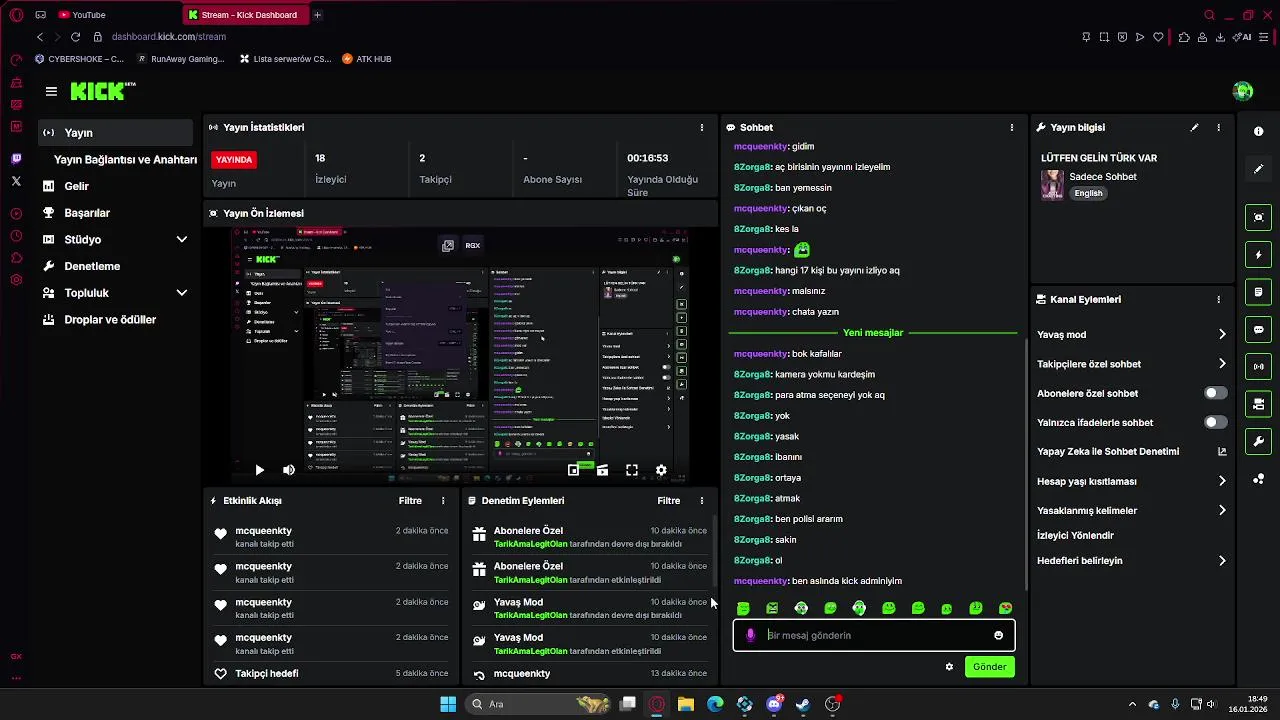Screen dimensions: 1280x720
Task: Toggle the wrench icon in the right rail
Action: point(1258,441)
